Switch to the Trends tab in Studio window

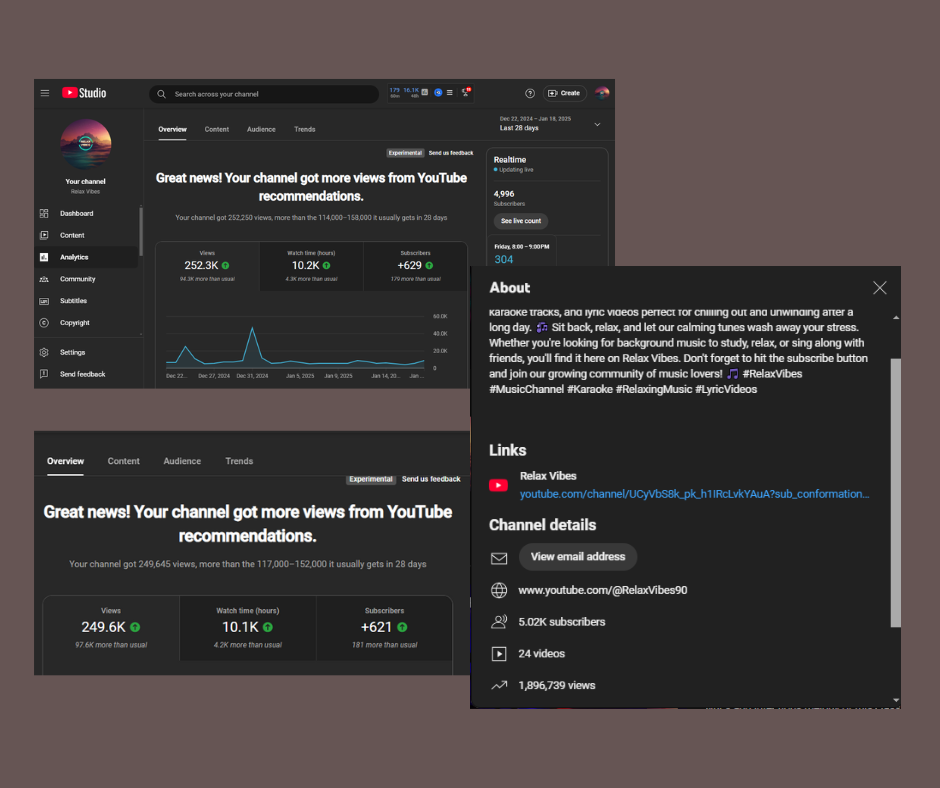(x=305, y=130)
